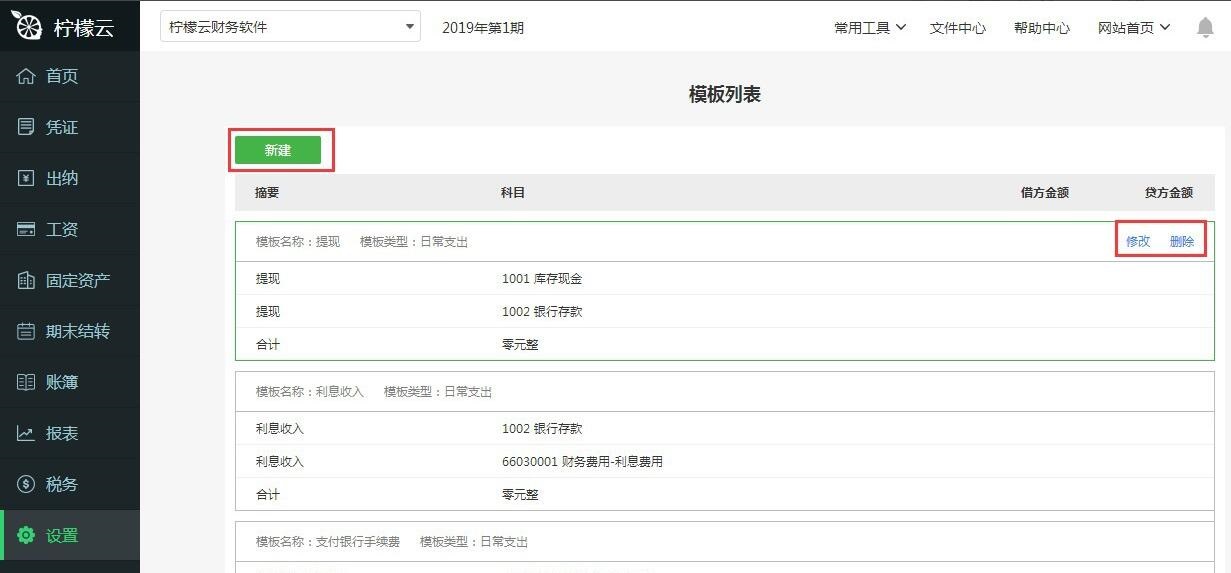Go to the 凭证 sidebar section

pyautogui.click(x=70, y=127)
